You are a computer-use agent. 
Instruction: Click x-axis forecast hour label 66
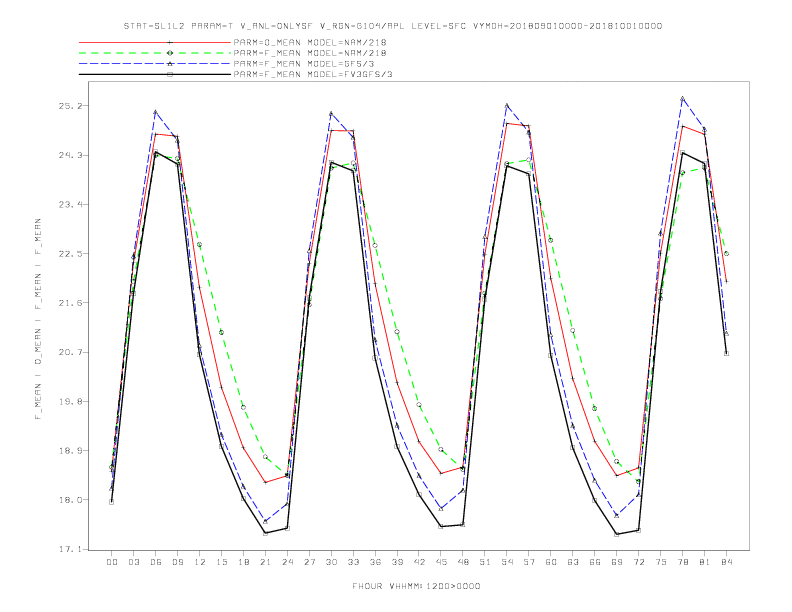click(595, 562)
